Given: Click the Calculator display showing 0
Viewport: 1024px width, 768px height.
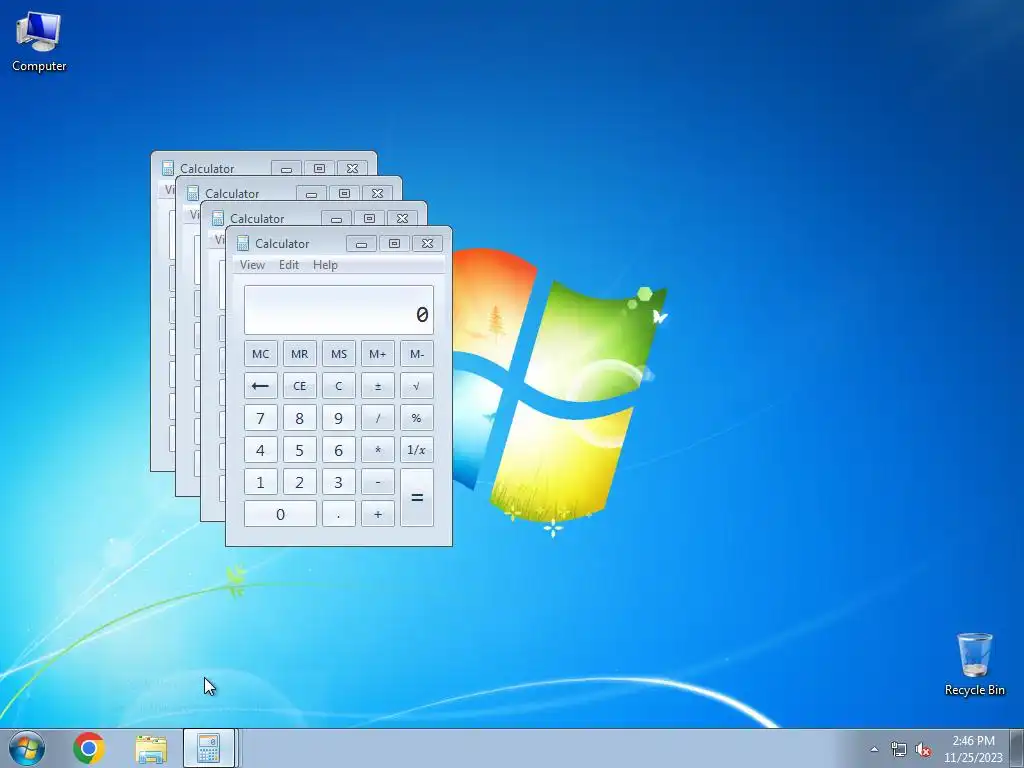Looking at the screenshot, I should (338, 310).
